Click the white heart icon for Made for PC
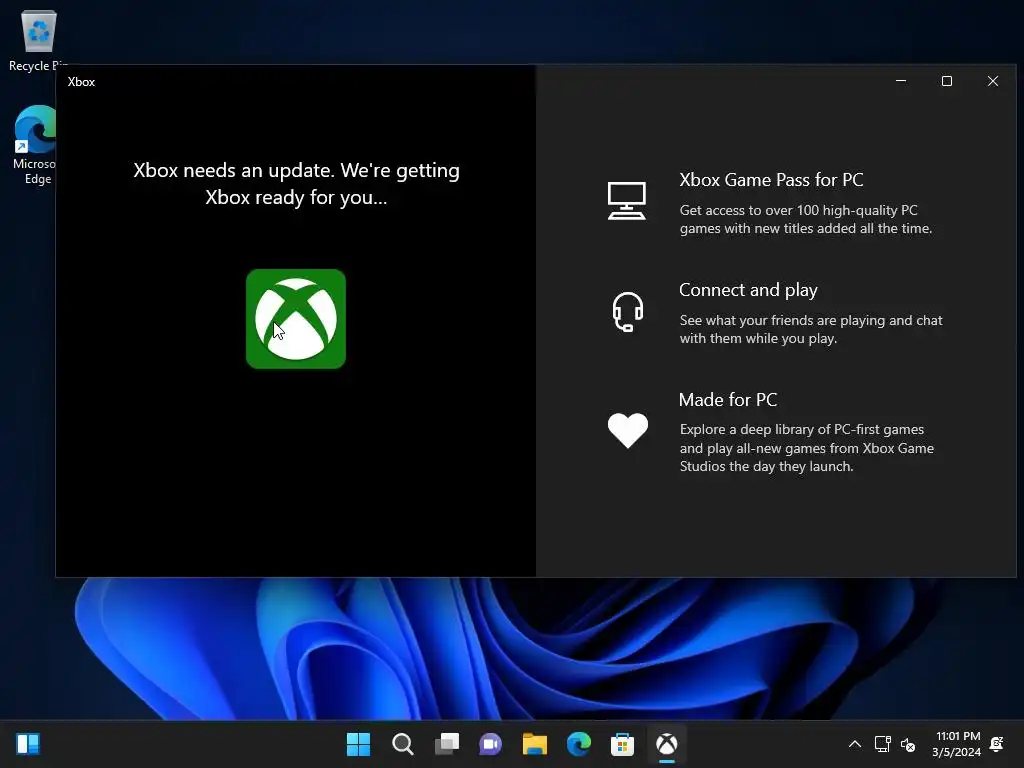 pyautogui.click(x=628, y=430)
